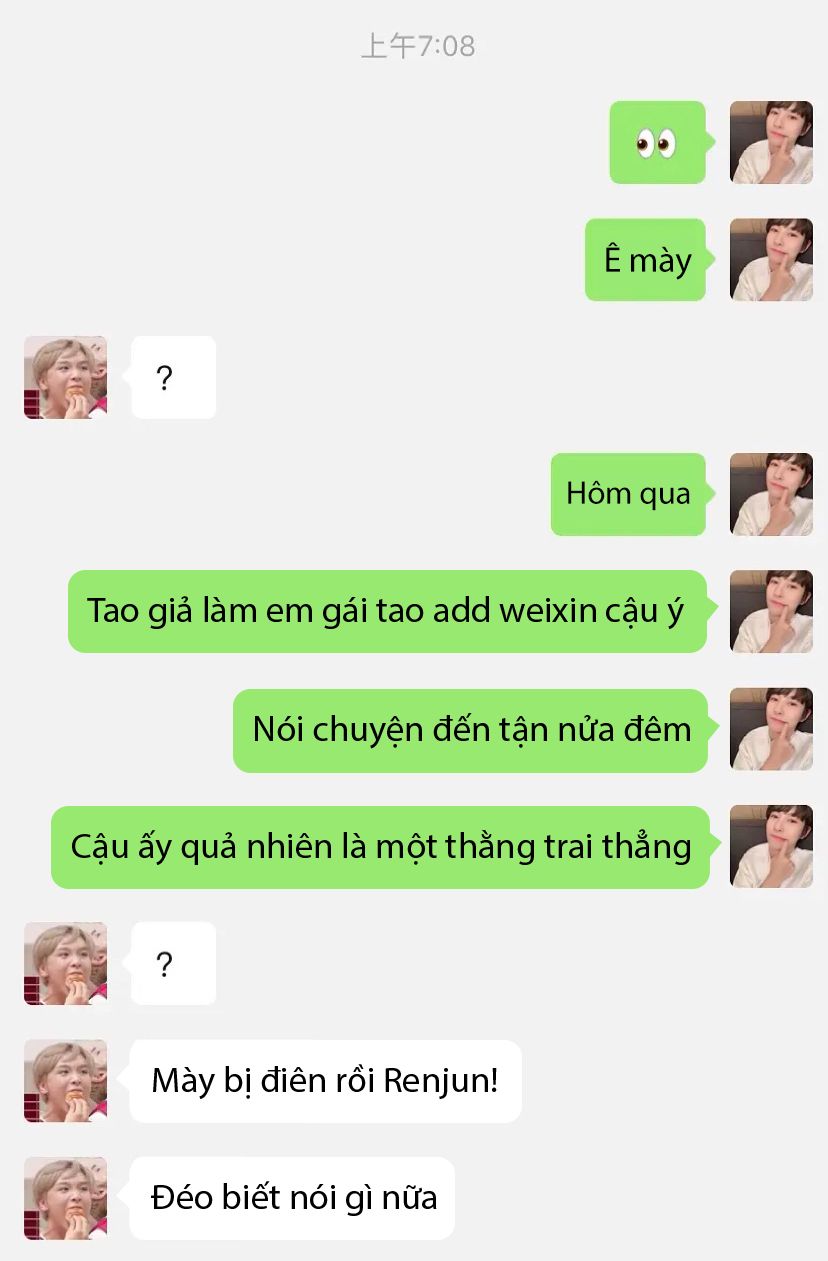Open sender avatar next to "Ê mày"
Screen dimensions: 828x1261
pyautogui.click(x=771, y=260)
